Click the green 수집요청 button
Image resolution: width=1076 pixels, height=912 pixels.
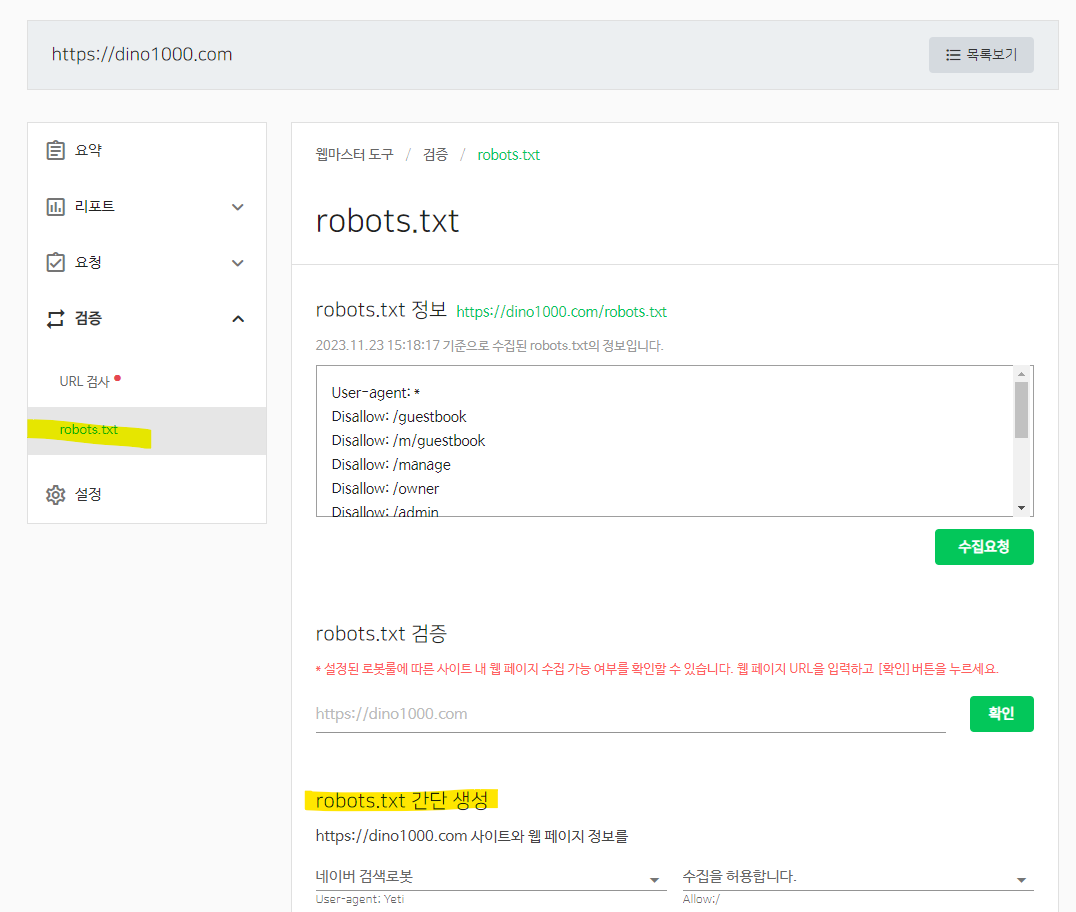point(984,547)
